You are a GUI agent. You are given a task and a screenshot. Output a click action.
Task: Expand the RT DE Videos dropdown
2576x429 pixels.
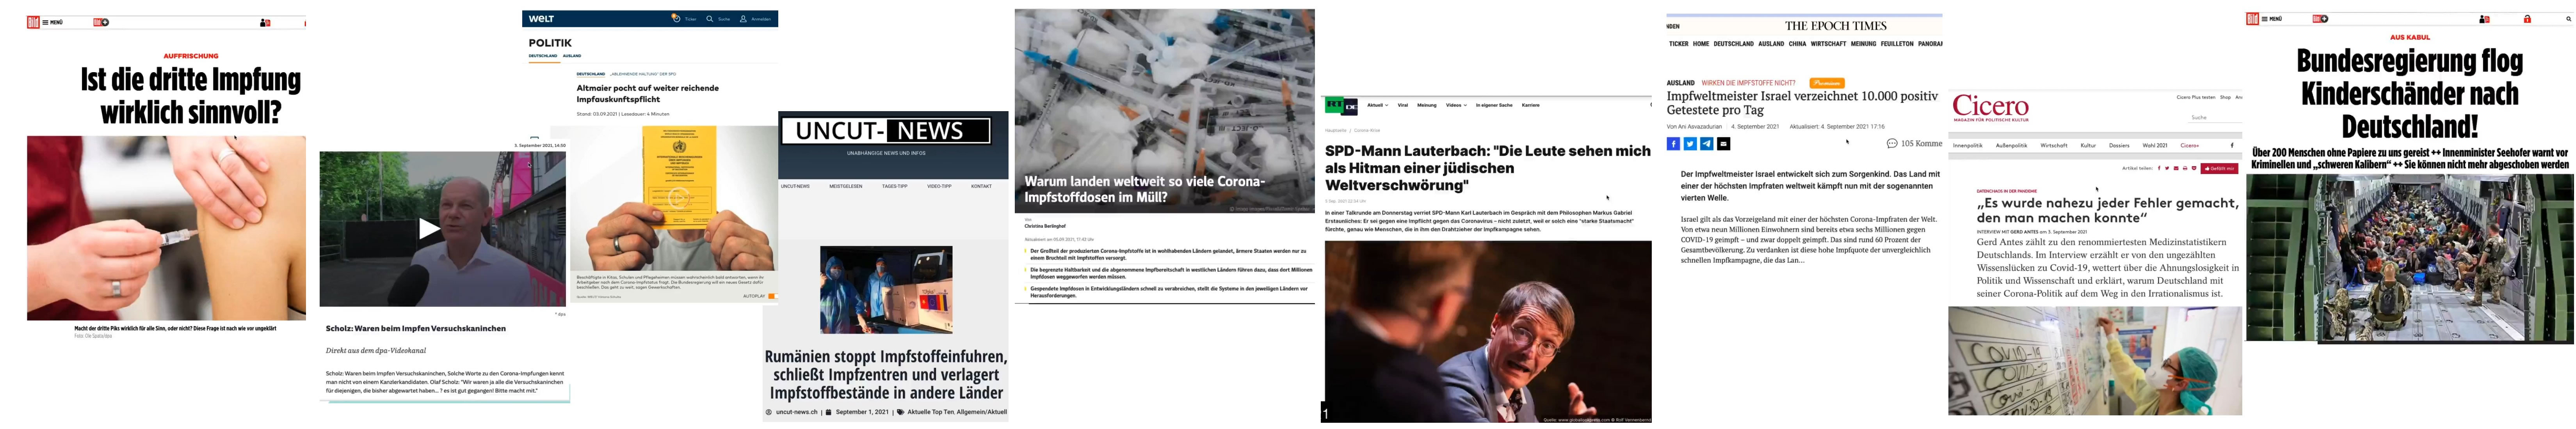[x=1456, y=105]
